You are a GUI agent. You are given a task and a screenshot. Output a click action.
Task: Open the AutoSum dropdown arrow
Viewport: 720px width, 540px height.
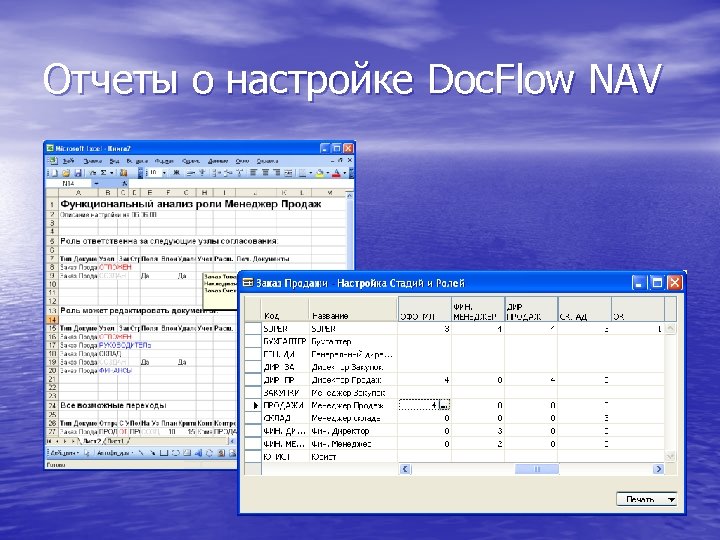click(112, 173)
